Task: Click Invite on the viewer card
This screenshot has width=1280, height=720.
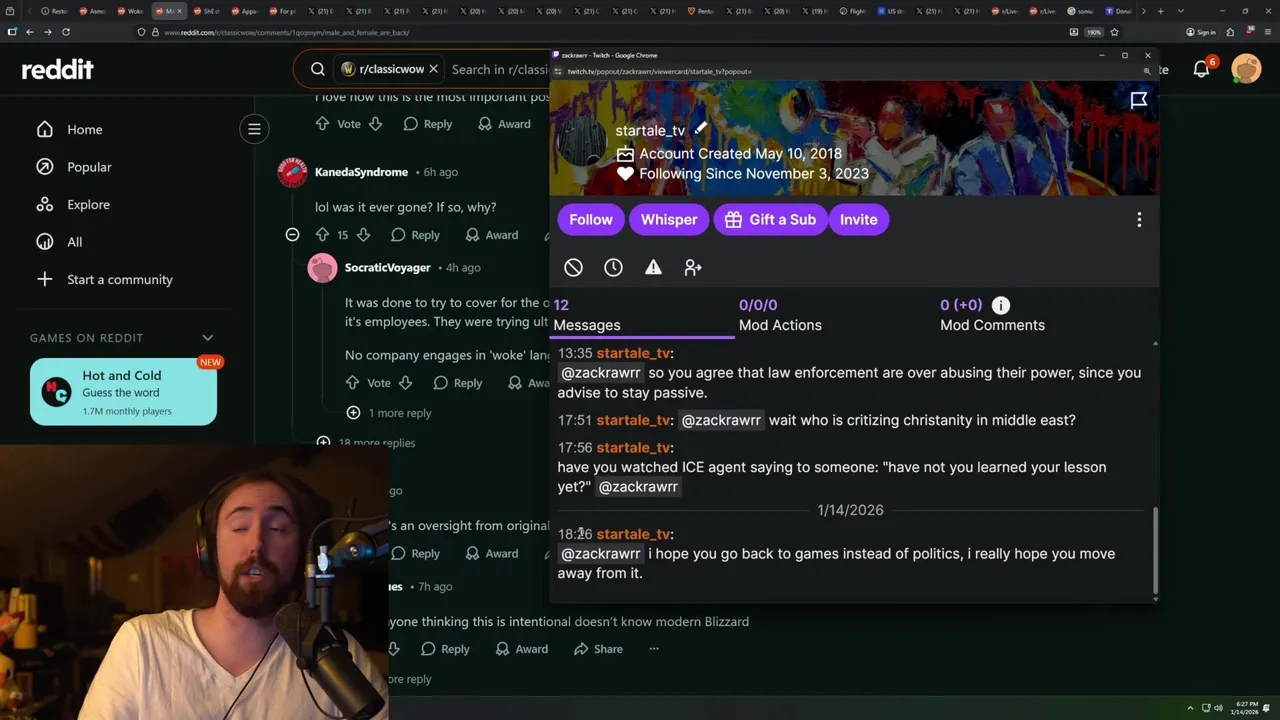Action: click(858, 220)
